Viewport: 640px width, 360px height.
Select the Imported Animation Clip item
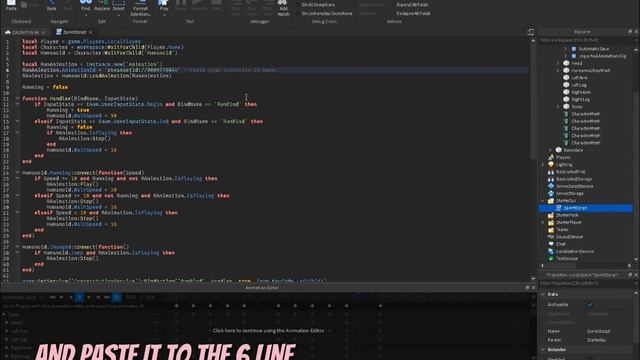602,56
